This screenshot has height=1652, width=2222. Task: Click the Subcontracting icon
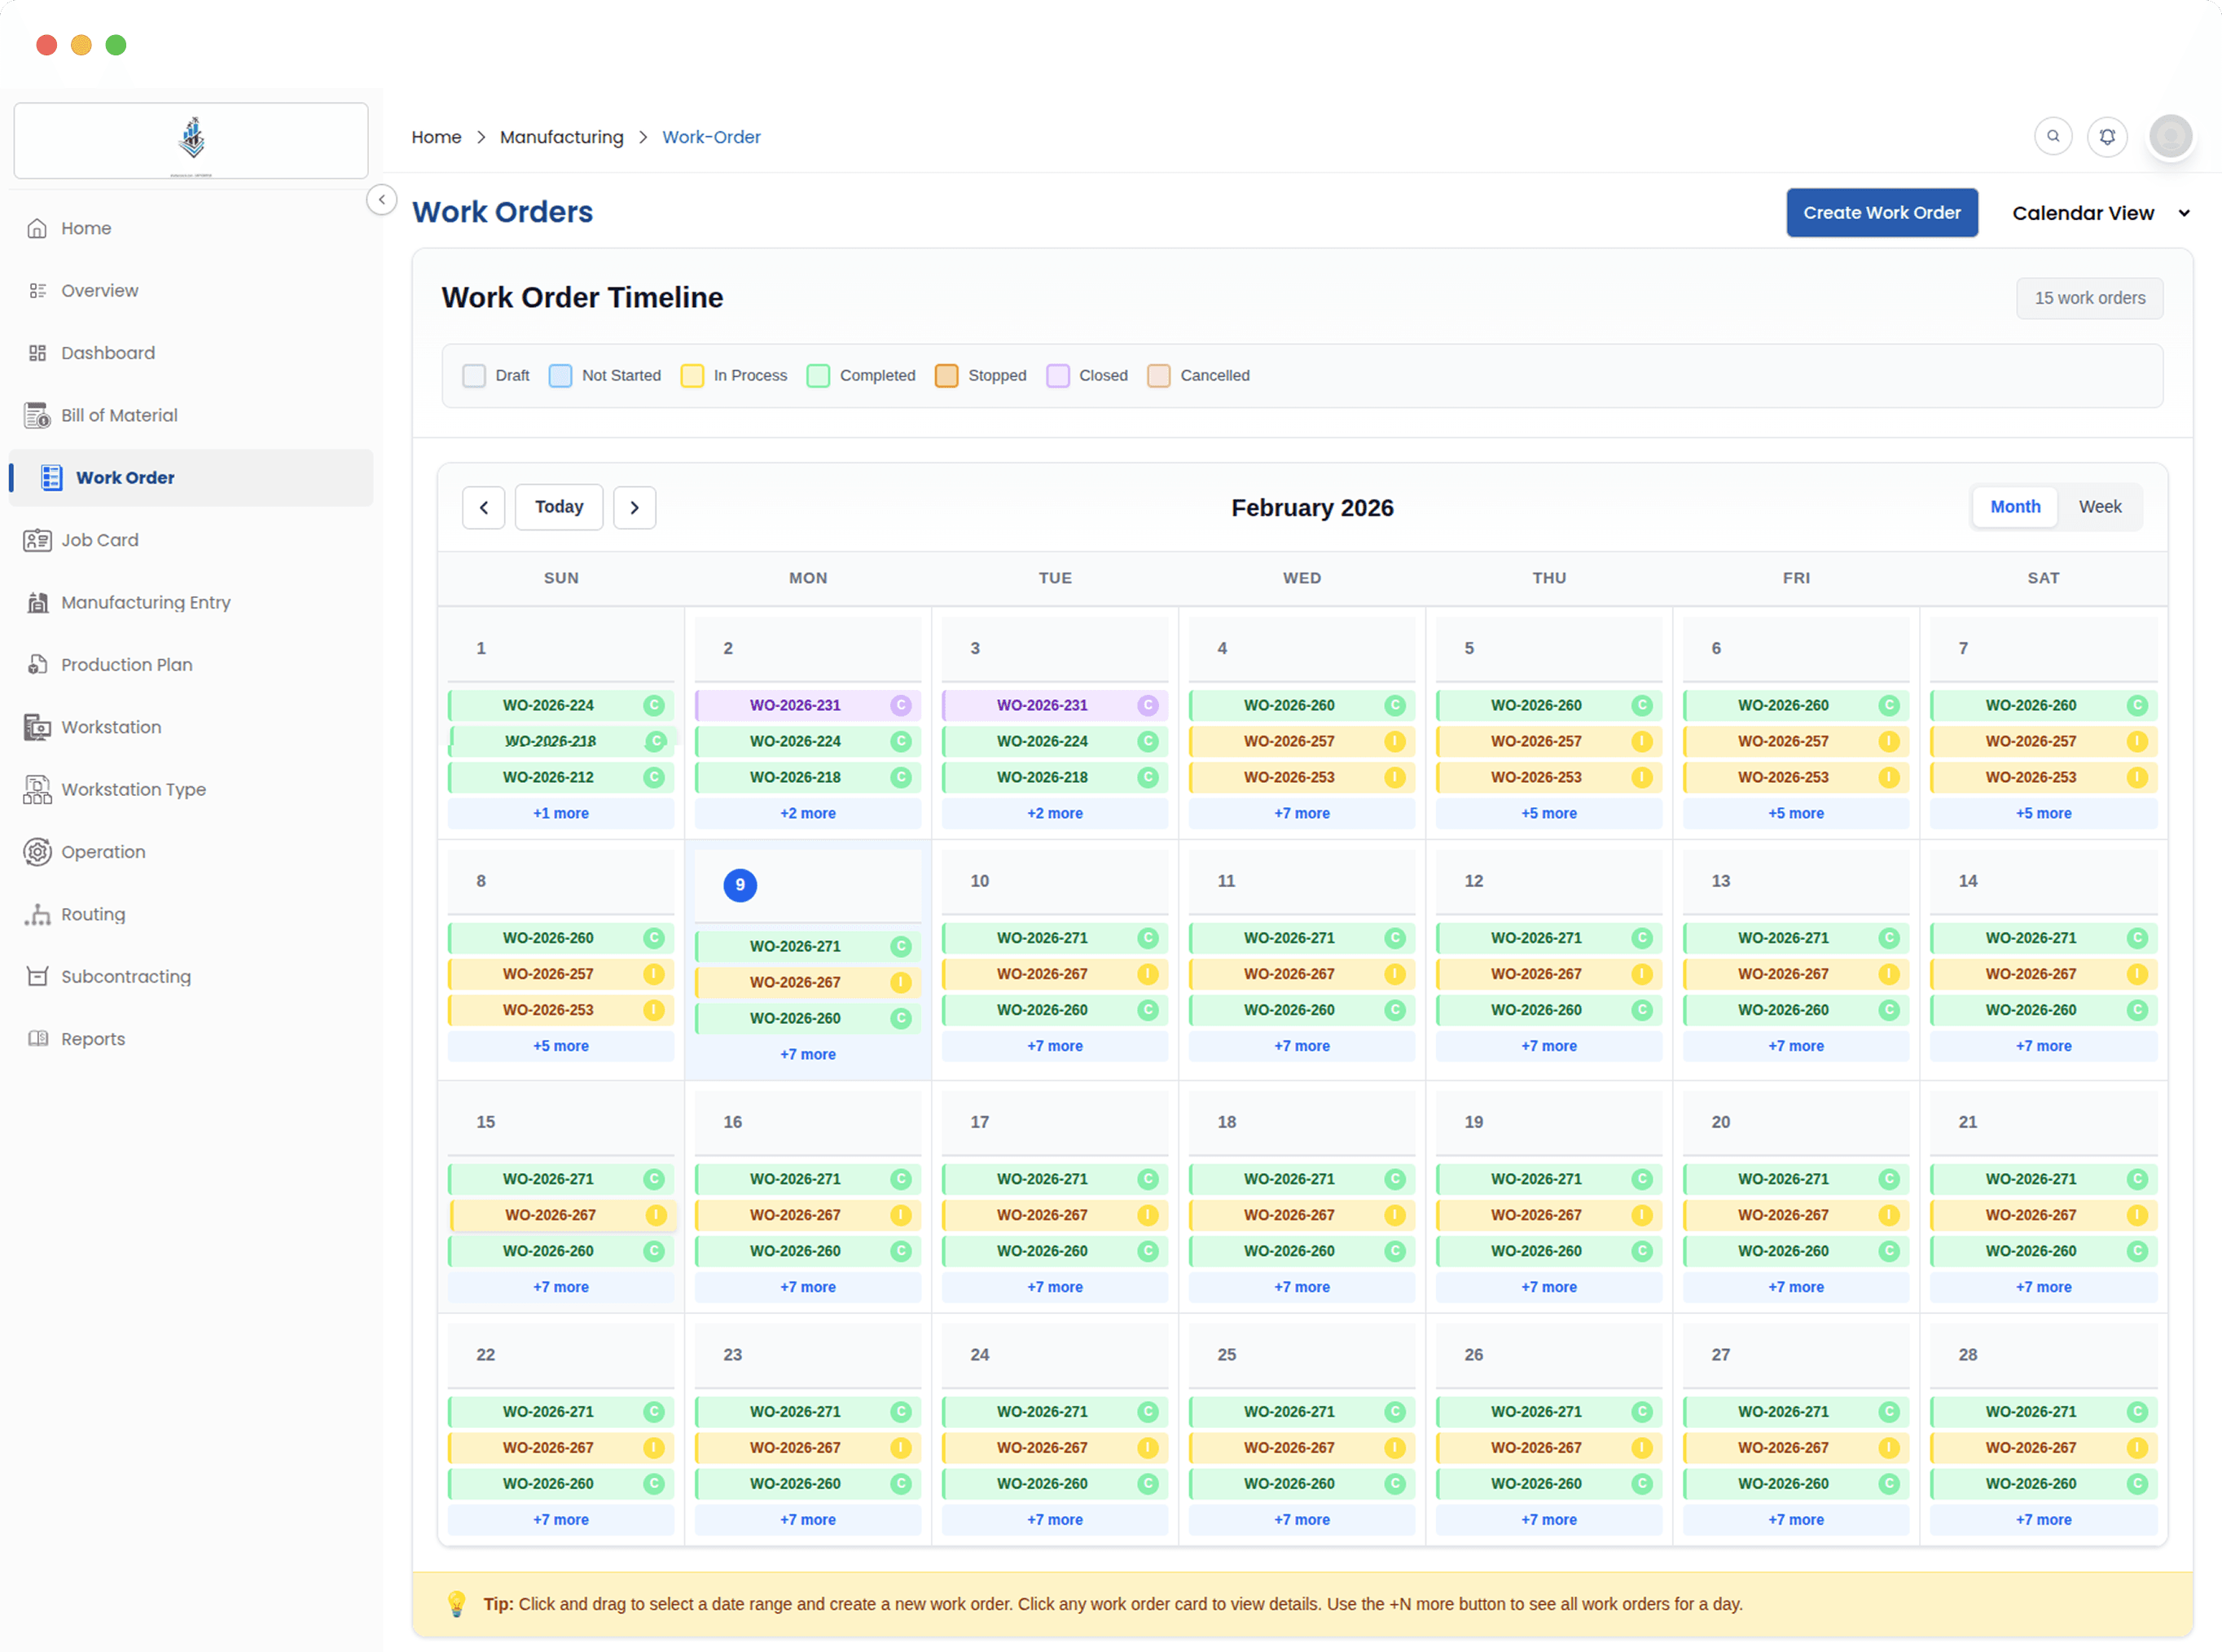(x=37, y=977)
